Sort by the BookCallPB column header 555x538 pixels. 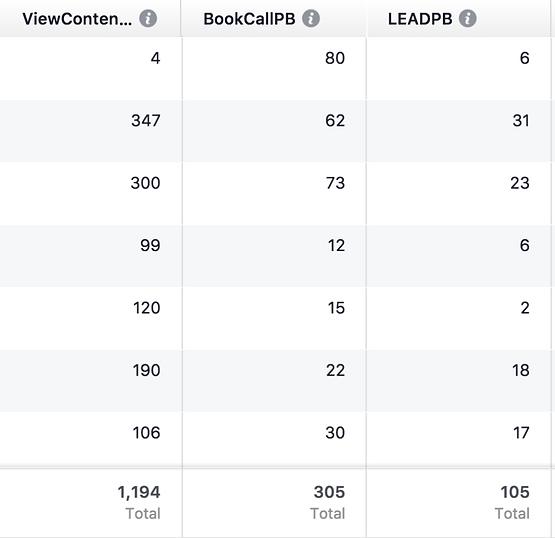249,19
